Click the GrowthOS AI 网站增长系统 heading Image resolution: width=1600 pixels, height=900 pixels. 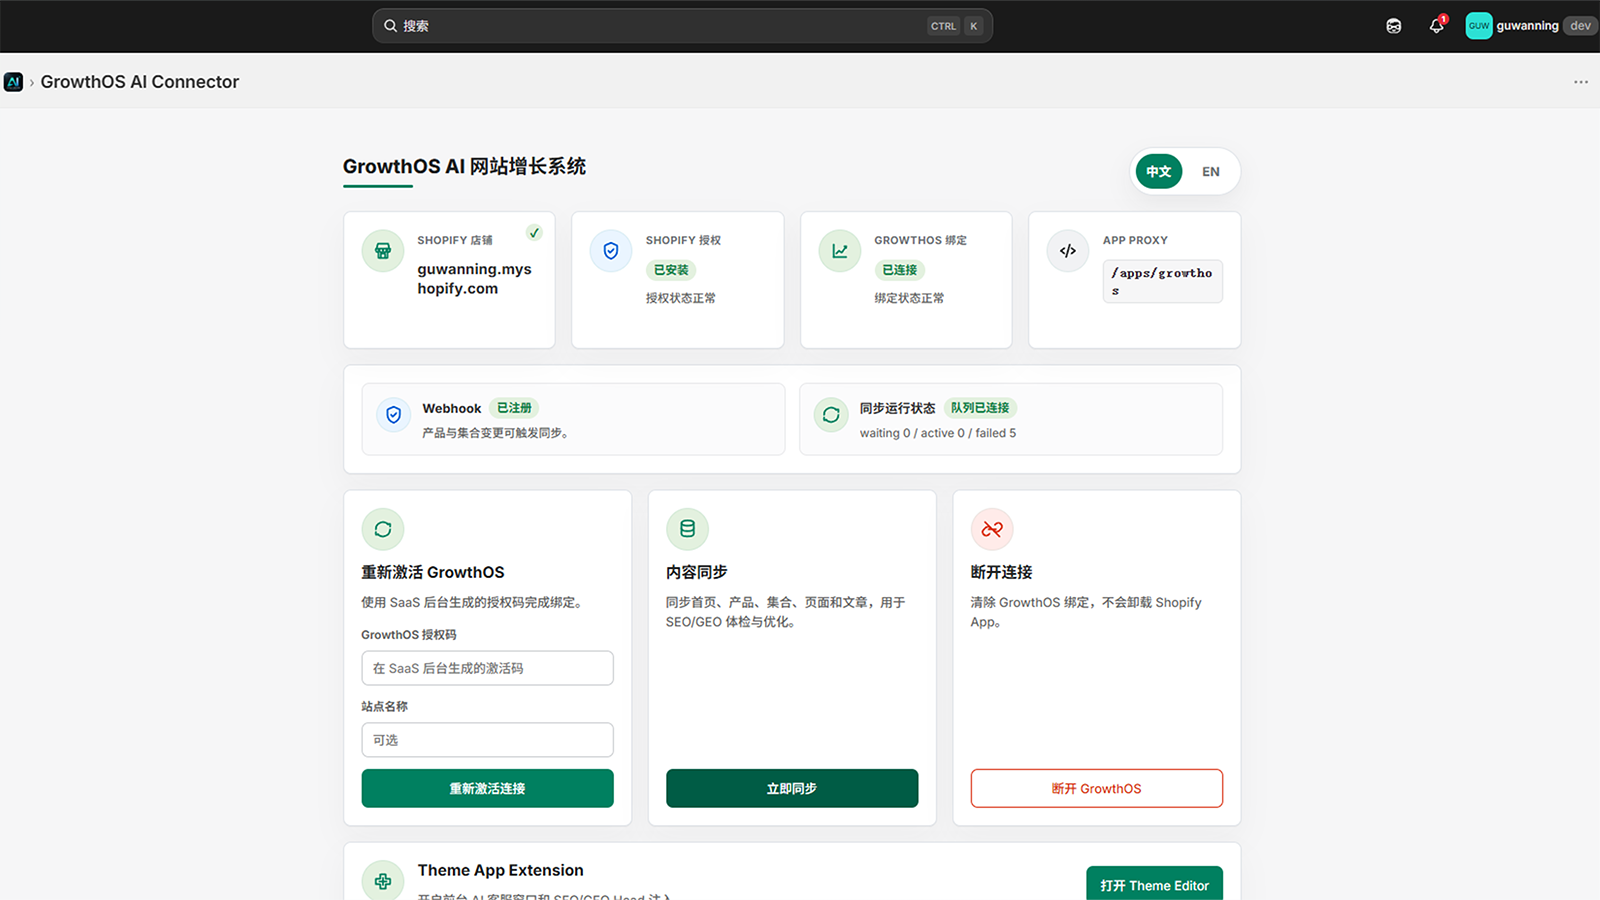(464, 166)
